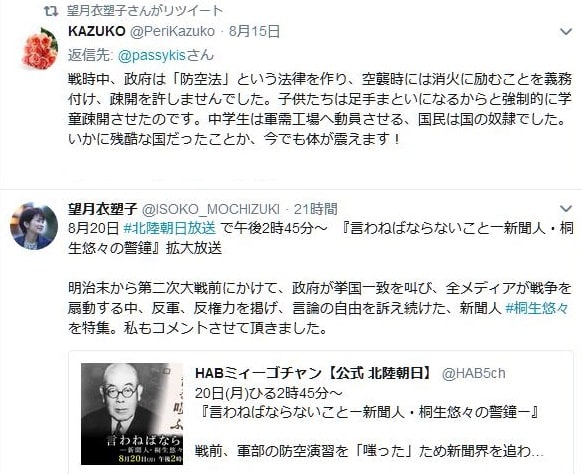Open 望月衣塑子's profile photo avatar
The height and width of the screenshot is (474, 582).
coord(34,226)
